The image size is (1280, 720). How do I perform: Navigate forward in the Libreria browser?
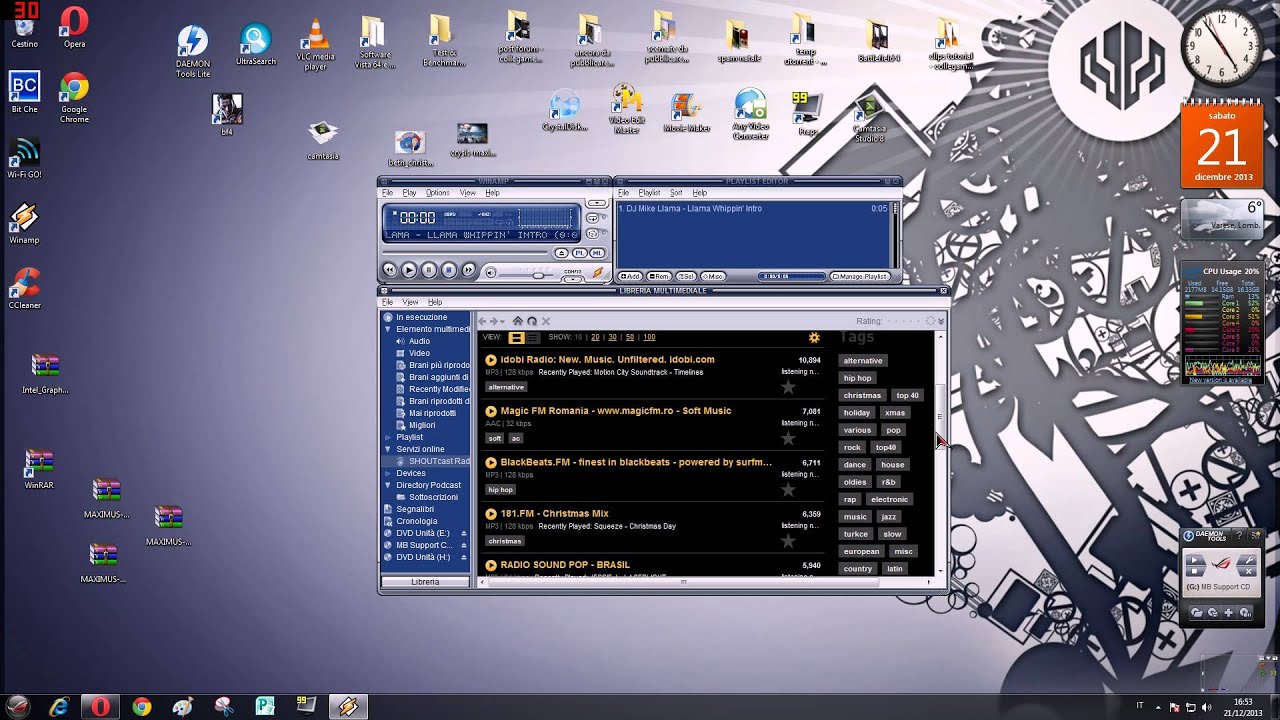point(495,321)
